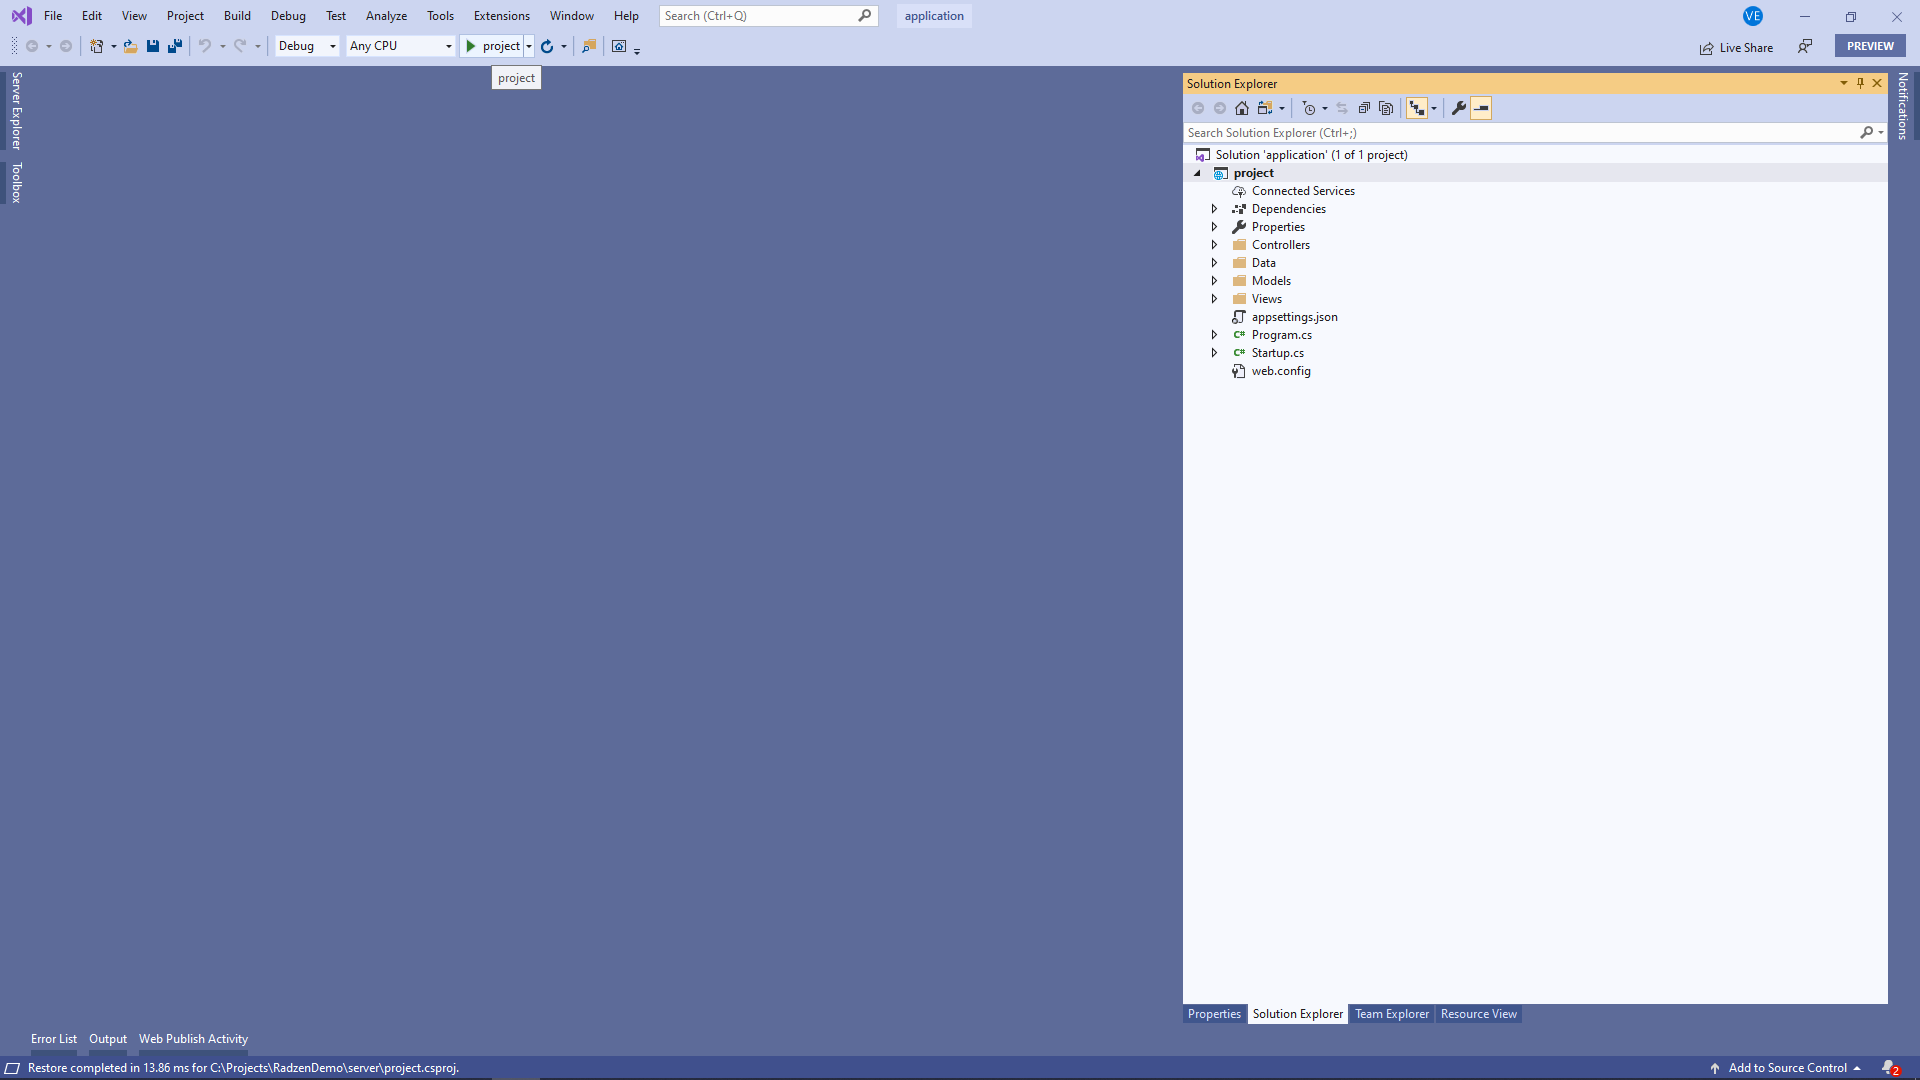
Task: Expand the Models folder
Action: (x=1215, y=281)
